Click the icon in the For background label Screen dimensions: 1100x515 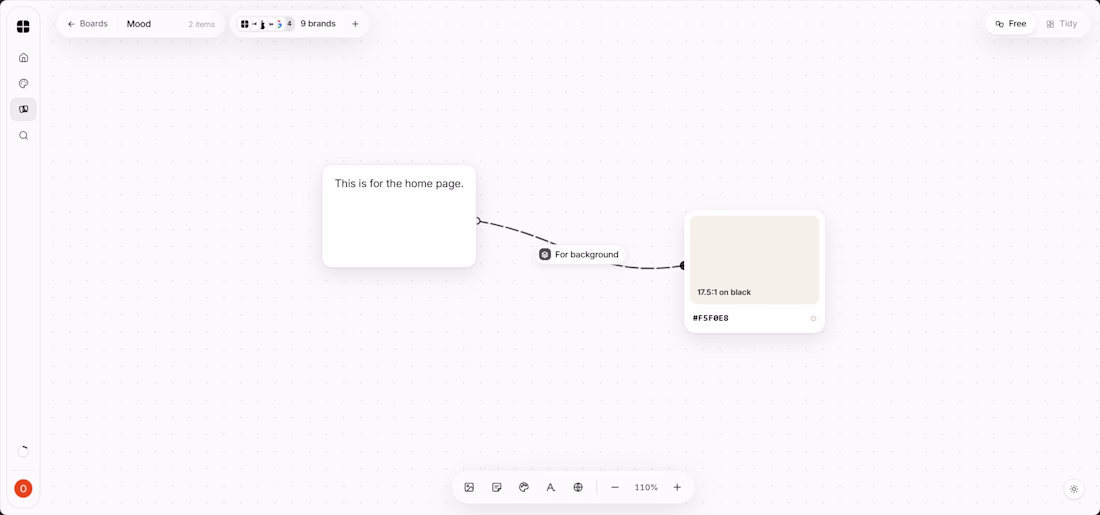(545, 255)
